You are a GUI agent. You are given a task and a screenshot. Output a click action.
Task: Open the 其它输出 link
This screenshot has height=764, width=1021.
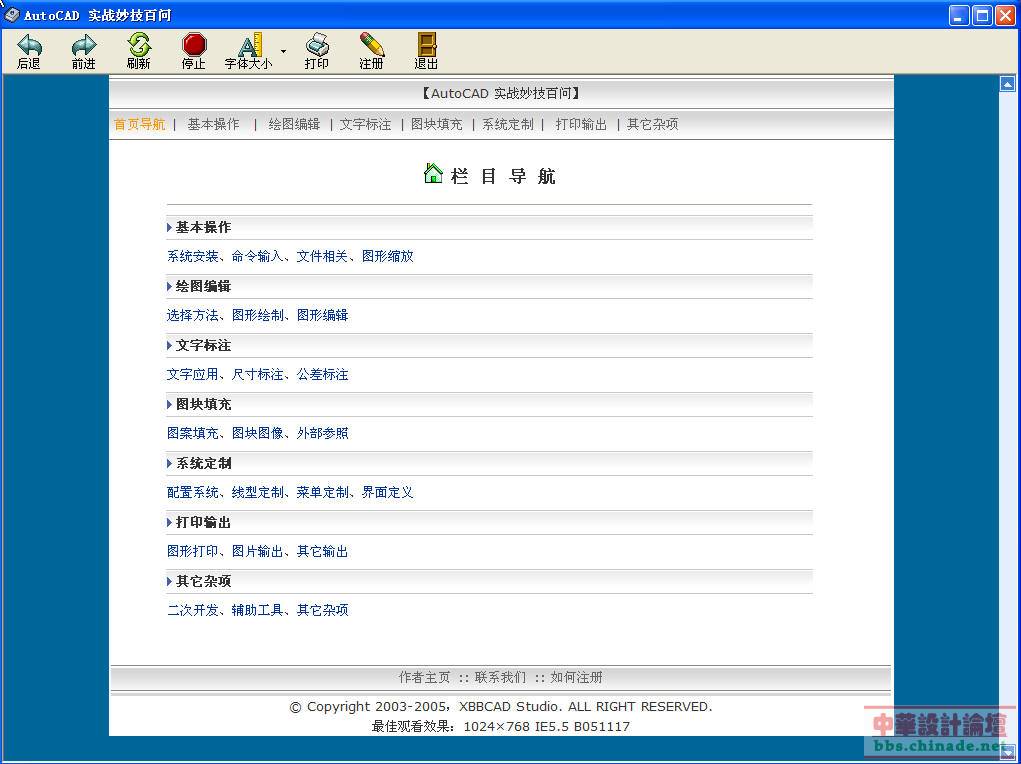pos(322,552)
